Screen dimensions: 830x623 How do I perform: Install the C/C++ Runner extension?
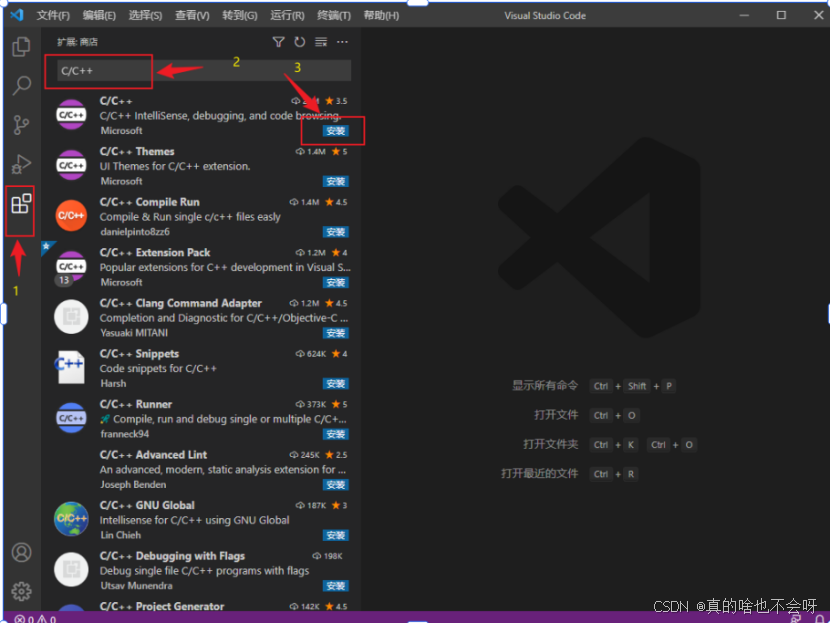336,434
